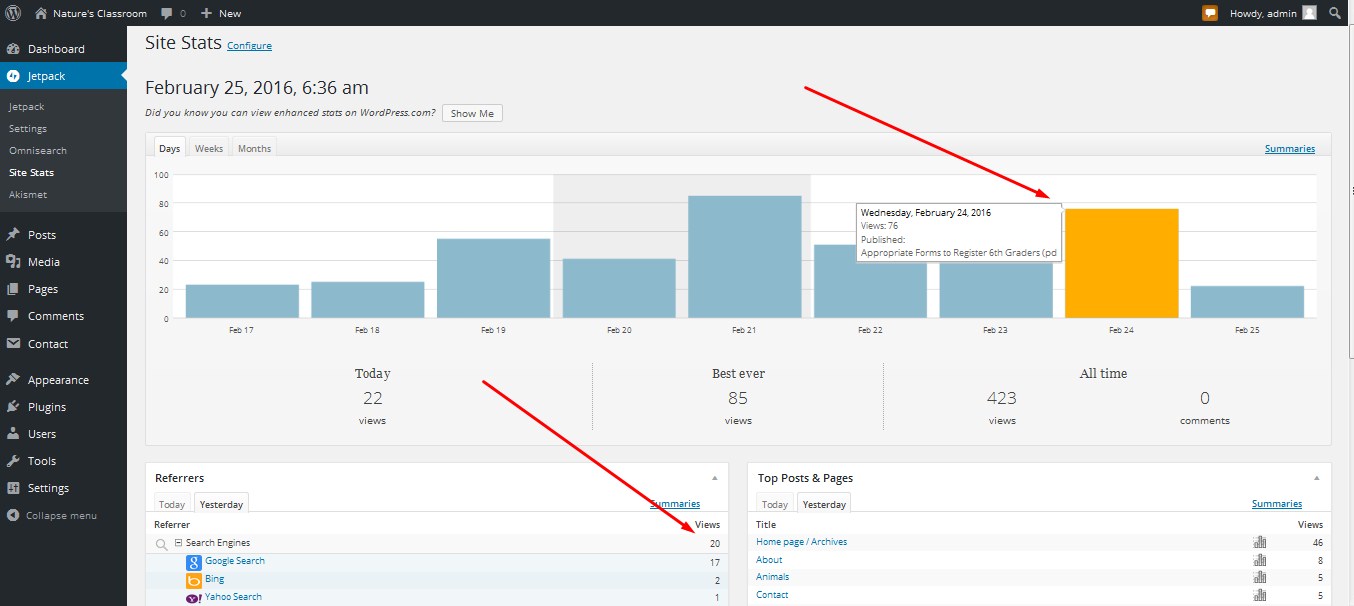Open the Google Search referrer link
The width and height of the screenshot is (1354, 606).
point(235,561)
